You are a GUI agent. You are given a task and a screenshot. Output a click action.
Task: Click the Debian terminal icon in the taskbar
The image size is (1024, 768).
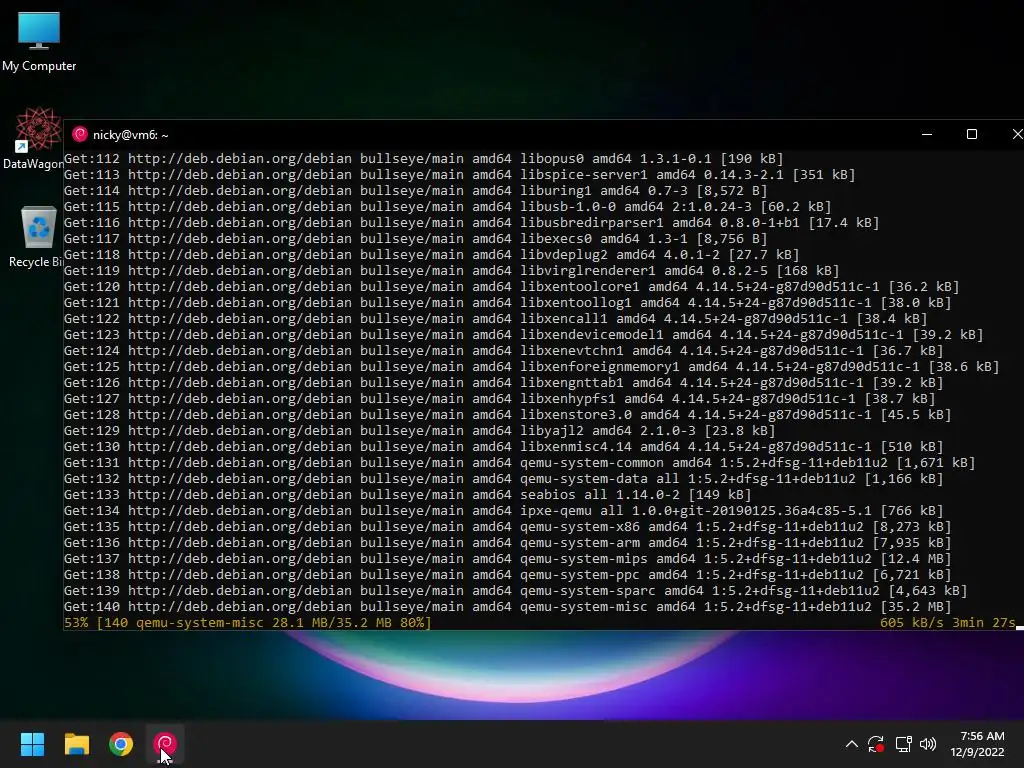[x=165, y=744]
